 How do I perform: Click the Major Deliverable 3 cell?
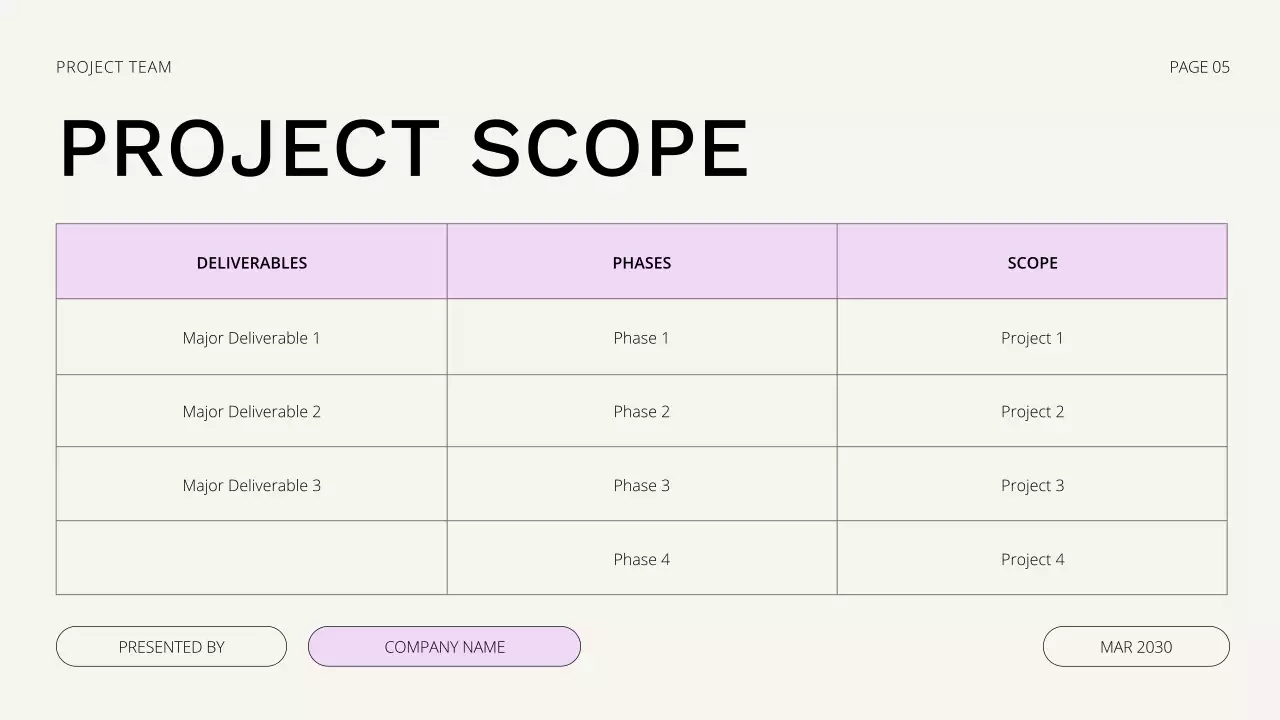(x=252, y=486)
